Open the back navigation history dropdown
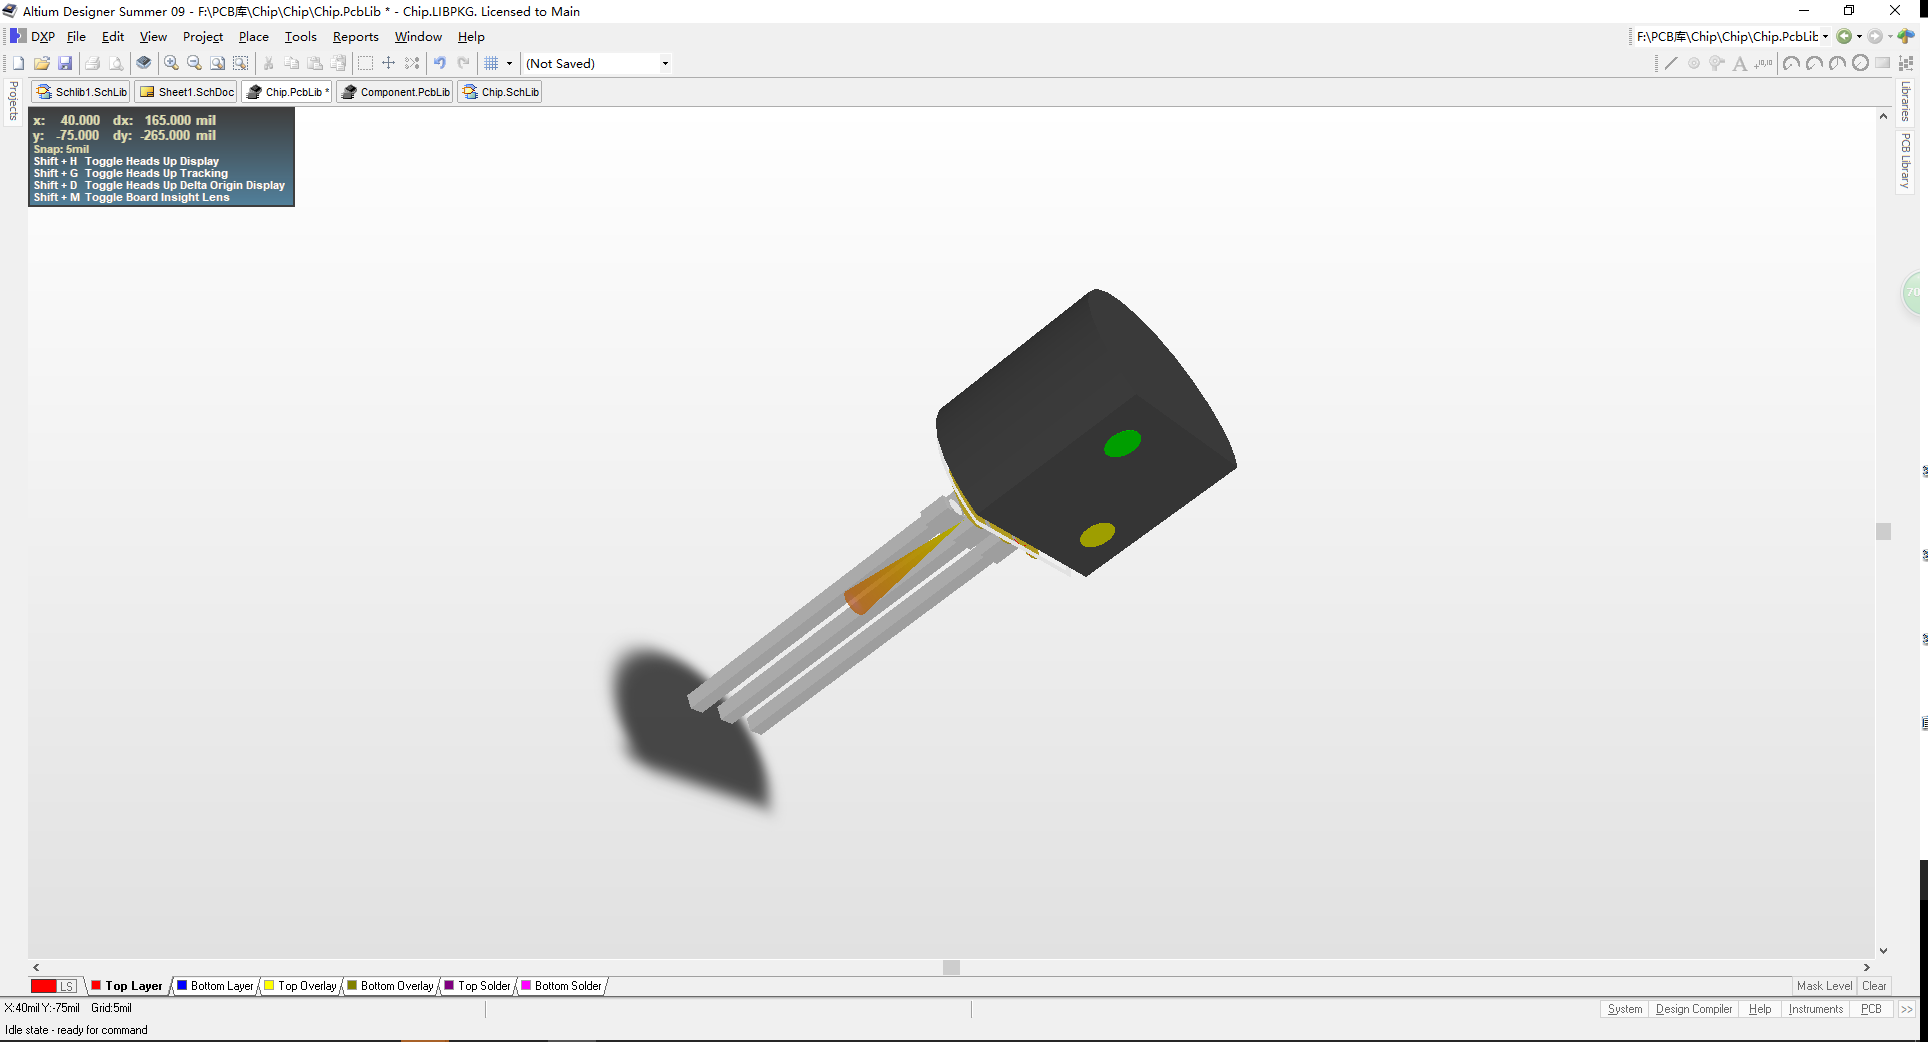The image size is (1928, 1042). 1859,37
